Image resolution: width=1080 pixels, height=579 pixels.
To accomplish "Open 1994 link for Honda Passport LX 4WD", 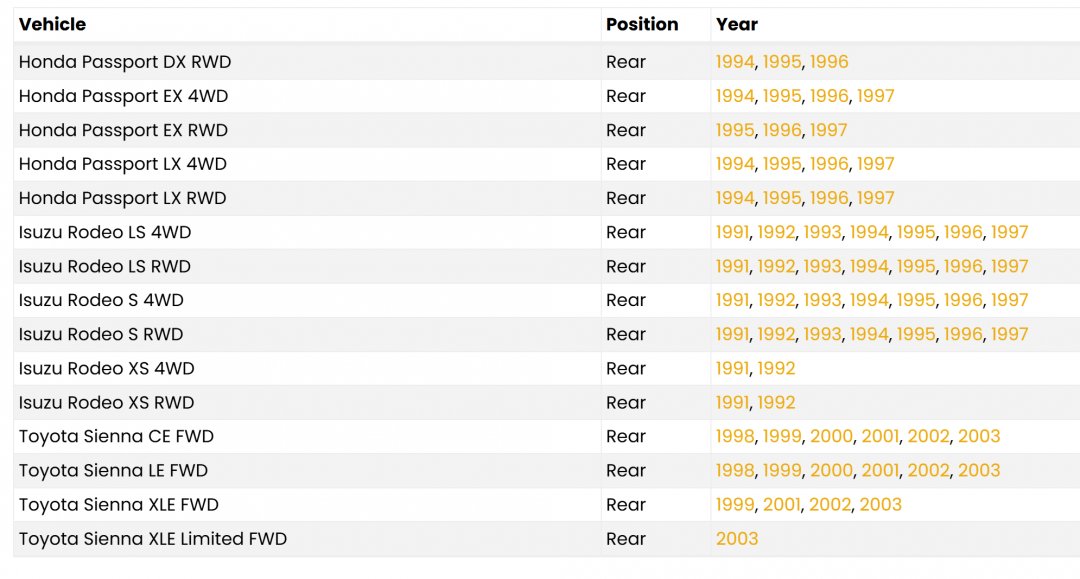I will [735, 164].
